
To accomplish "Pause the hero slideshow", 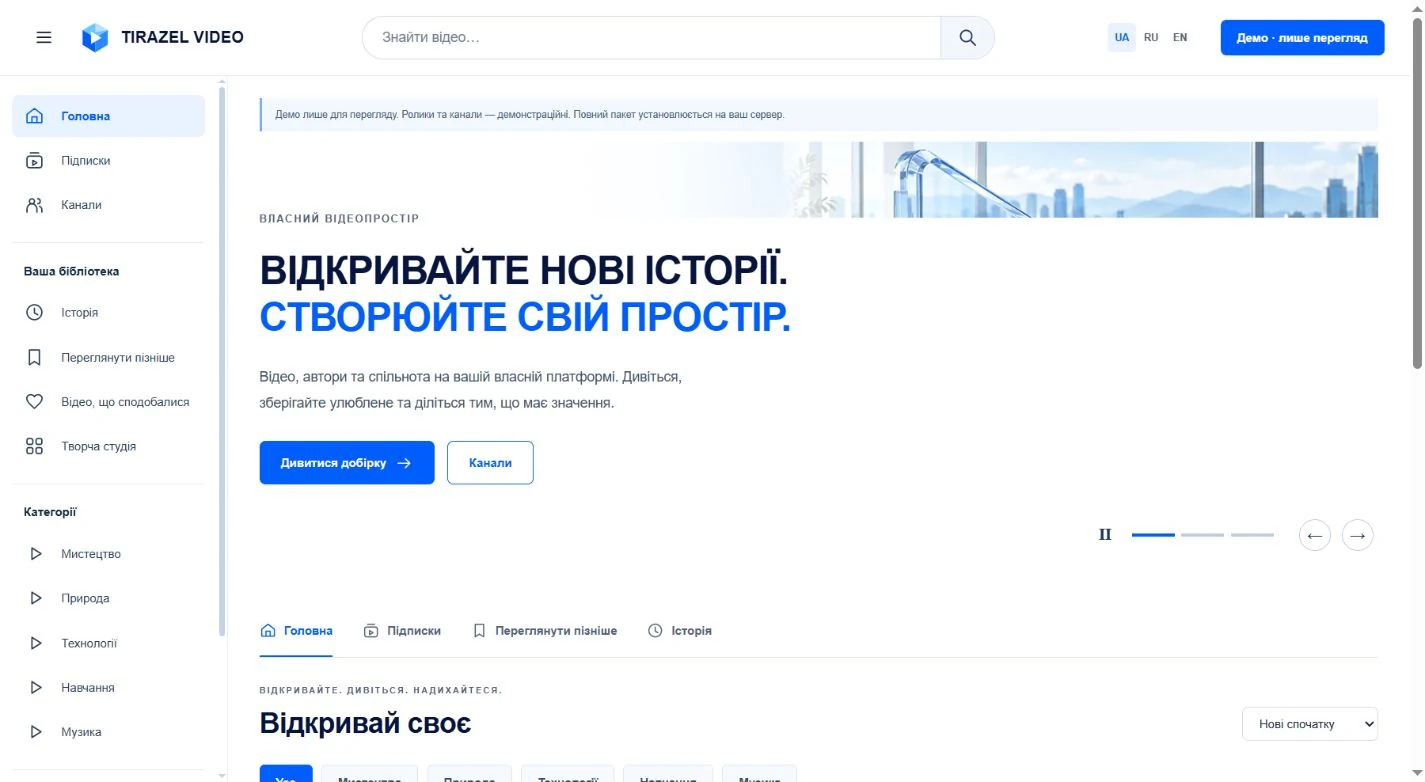I will [1105, 535].
